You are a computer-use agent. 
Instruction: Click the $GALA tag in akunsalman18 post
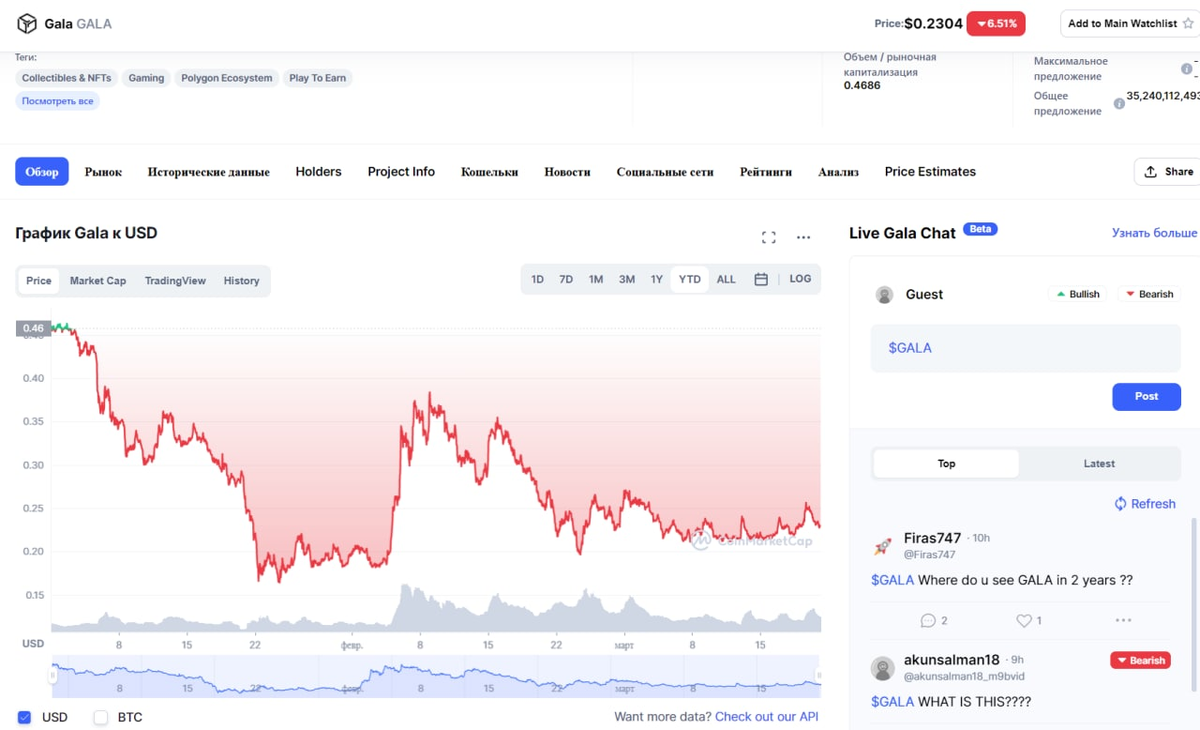point(892,702)
